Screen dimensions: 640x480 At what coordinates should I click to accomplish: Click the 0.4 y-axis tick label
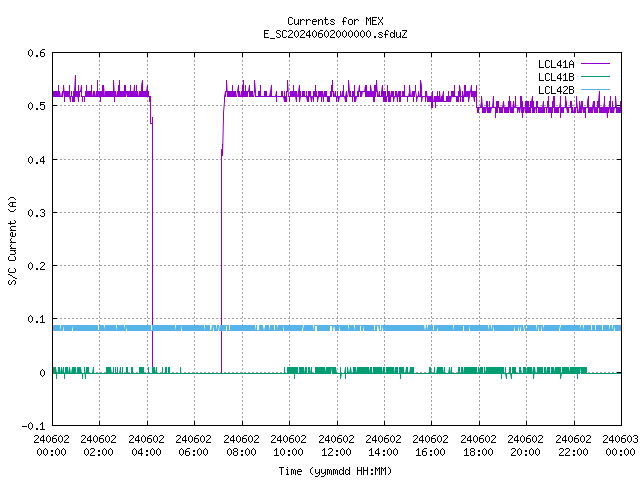coord(36,160)
